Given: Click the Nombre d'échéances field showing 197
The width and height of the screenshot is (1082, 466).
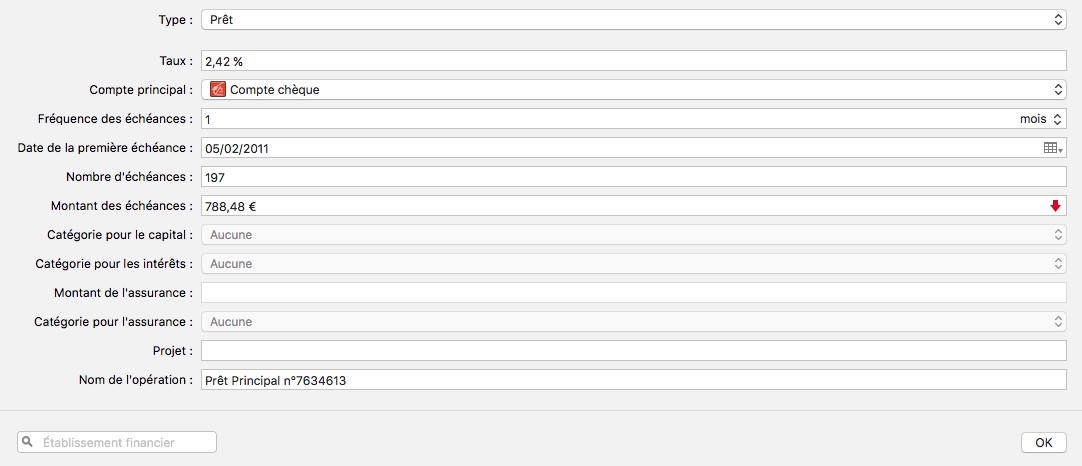Looking at the screenshot, I should [x=634, y=177].
